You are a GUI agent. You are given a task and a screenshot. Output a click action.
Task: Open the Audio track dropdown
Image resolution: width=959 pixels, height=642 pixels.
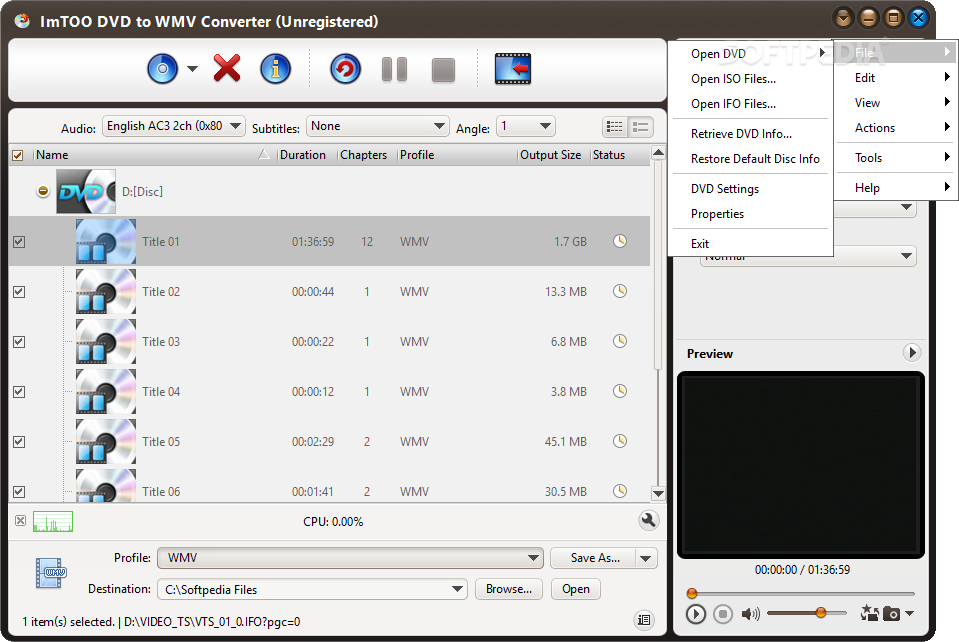point(174,127)
